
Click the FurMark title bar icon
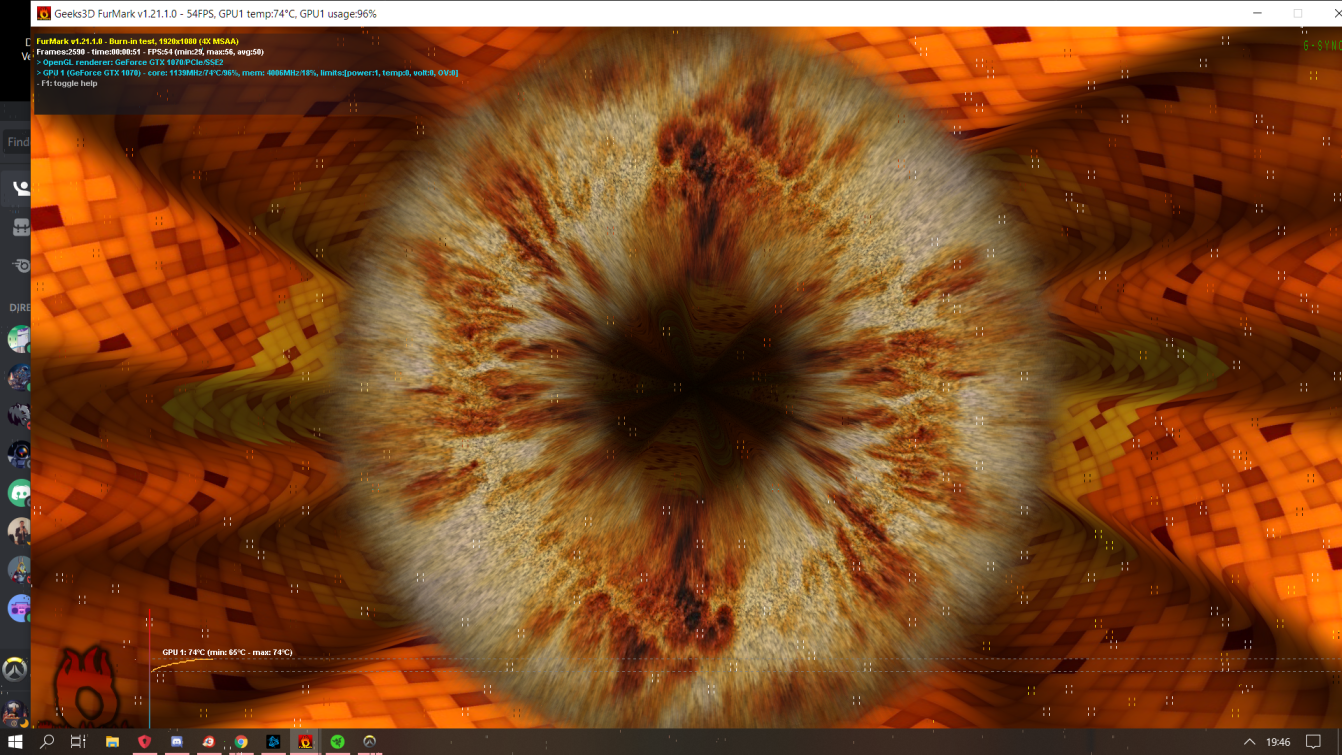click(x=44, y=14)
